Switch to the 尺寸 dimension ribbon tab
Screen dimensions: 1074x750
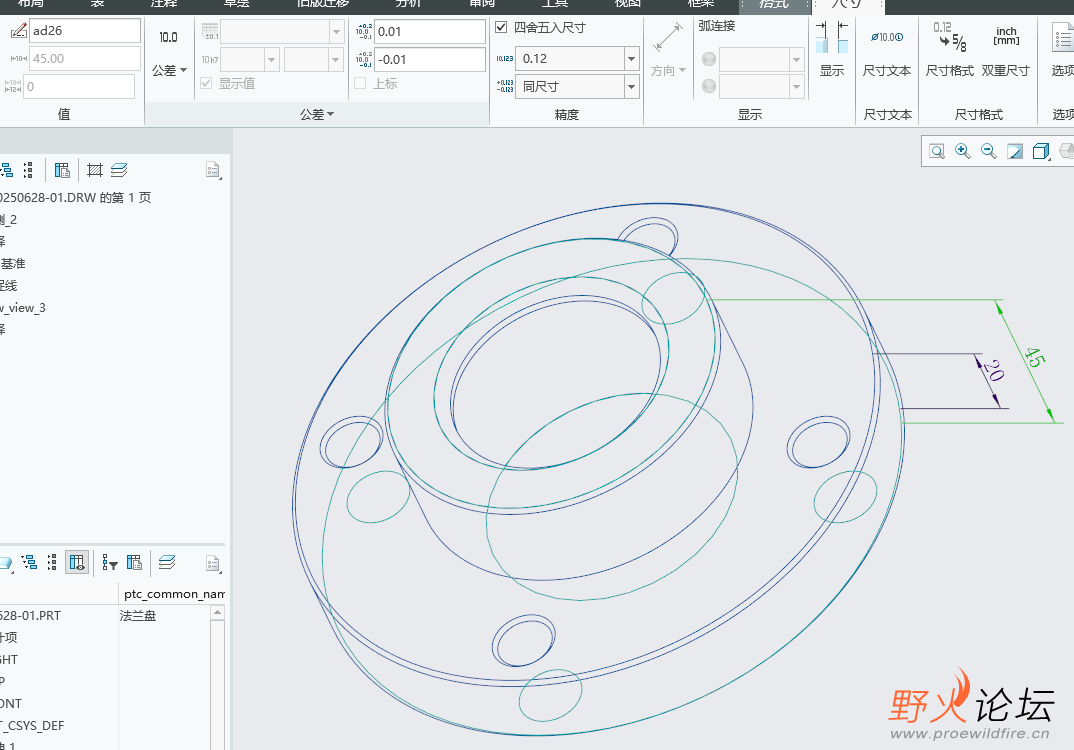pyautogui.click(x=847, y=5)
